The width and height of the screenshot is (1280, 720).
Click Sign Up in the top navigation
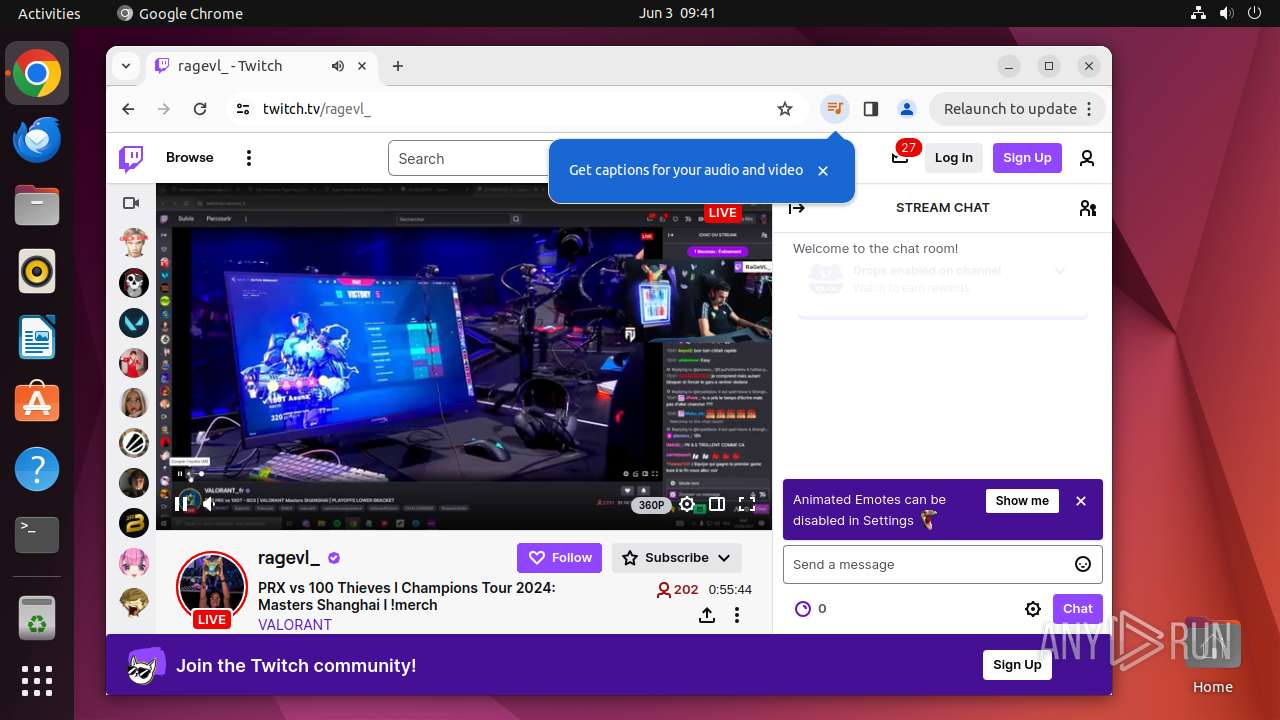(1027, 158)
